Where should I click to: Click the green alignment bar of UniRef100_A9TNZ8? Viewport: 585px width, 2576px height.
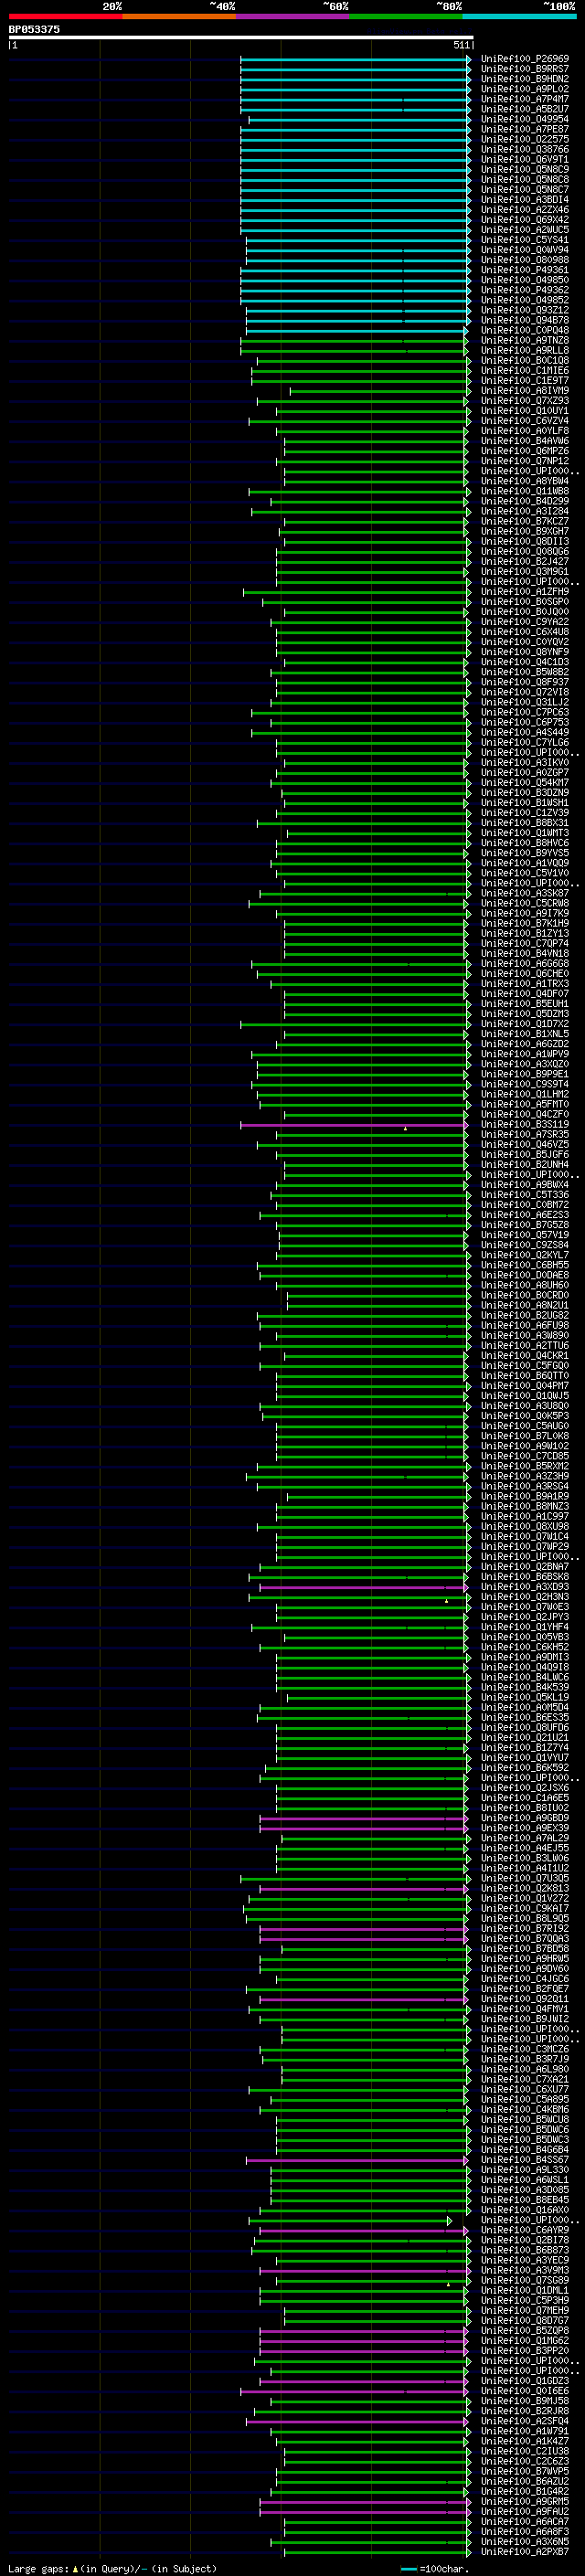tap(355, 340)
